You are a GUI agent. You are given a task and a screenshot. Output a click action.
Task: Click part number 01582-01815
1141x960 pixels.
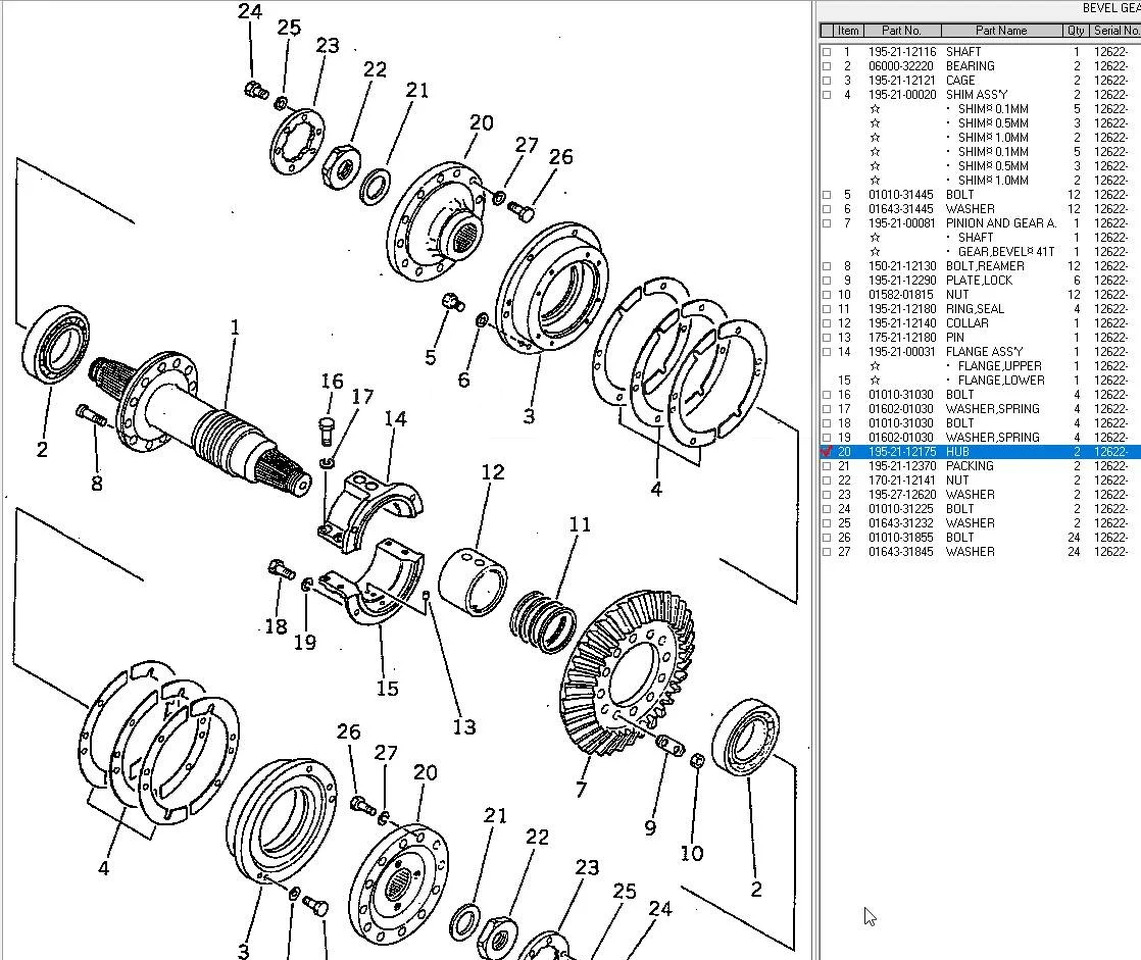coord(901,295)
